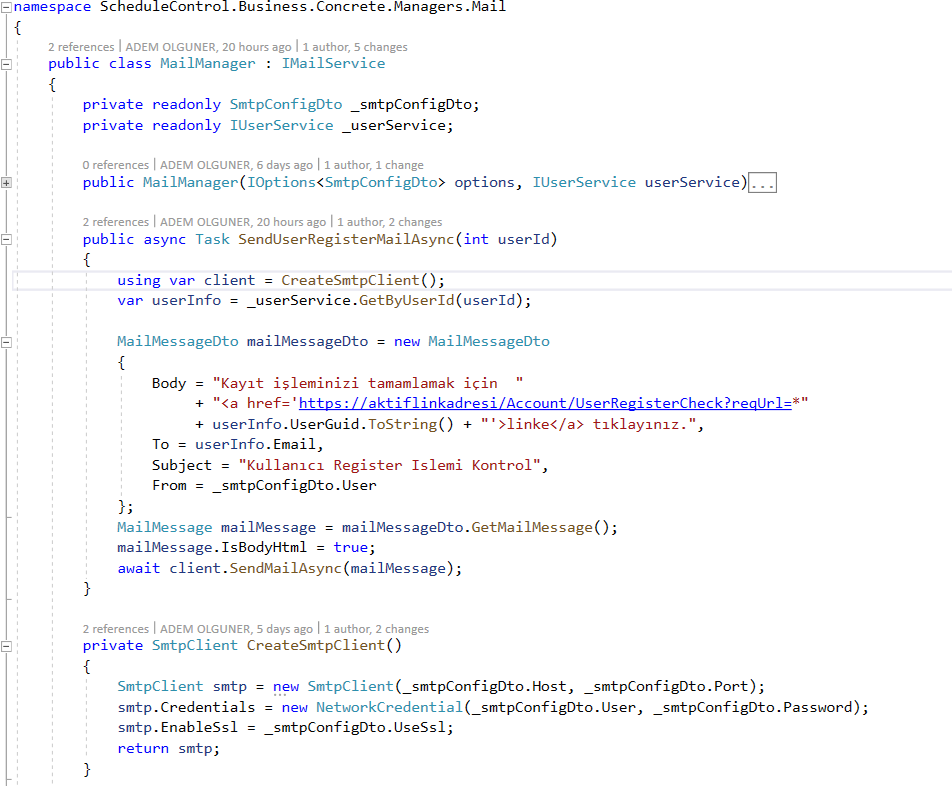Show the '0 references' CodeLens for the constructor
The height and width of the screenshot is (786, 952).
[115, 165]
